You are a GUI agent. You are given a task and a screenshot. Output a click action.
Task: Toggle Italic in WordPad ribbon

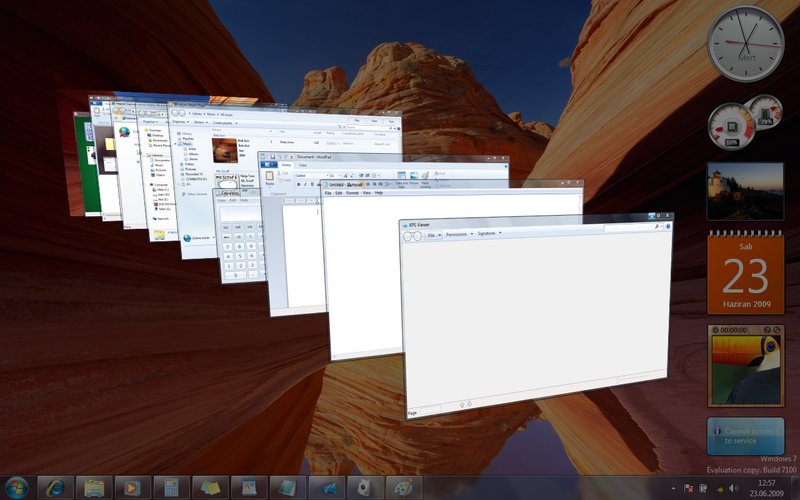pyautogui.click(x=305, y=185)
